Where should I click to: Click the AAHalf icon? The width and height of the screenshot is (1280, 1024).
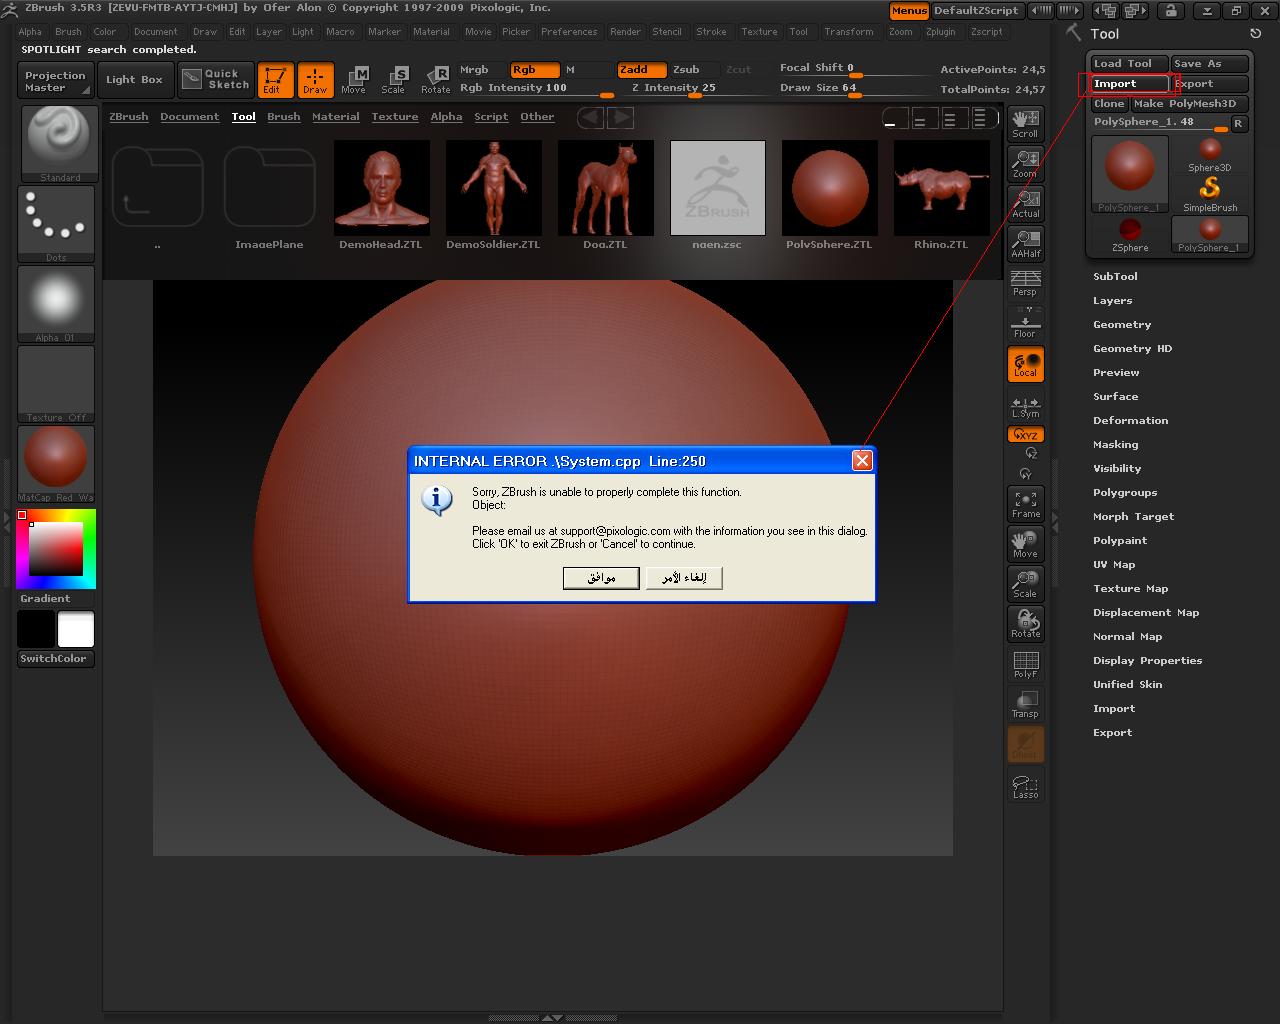1025,244
